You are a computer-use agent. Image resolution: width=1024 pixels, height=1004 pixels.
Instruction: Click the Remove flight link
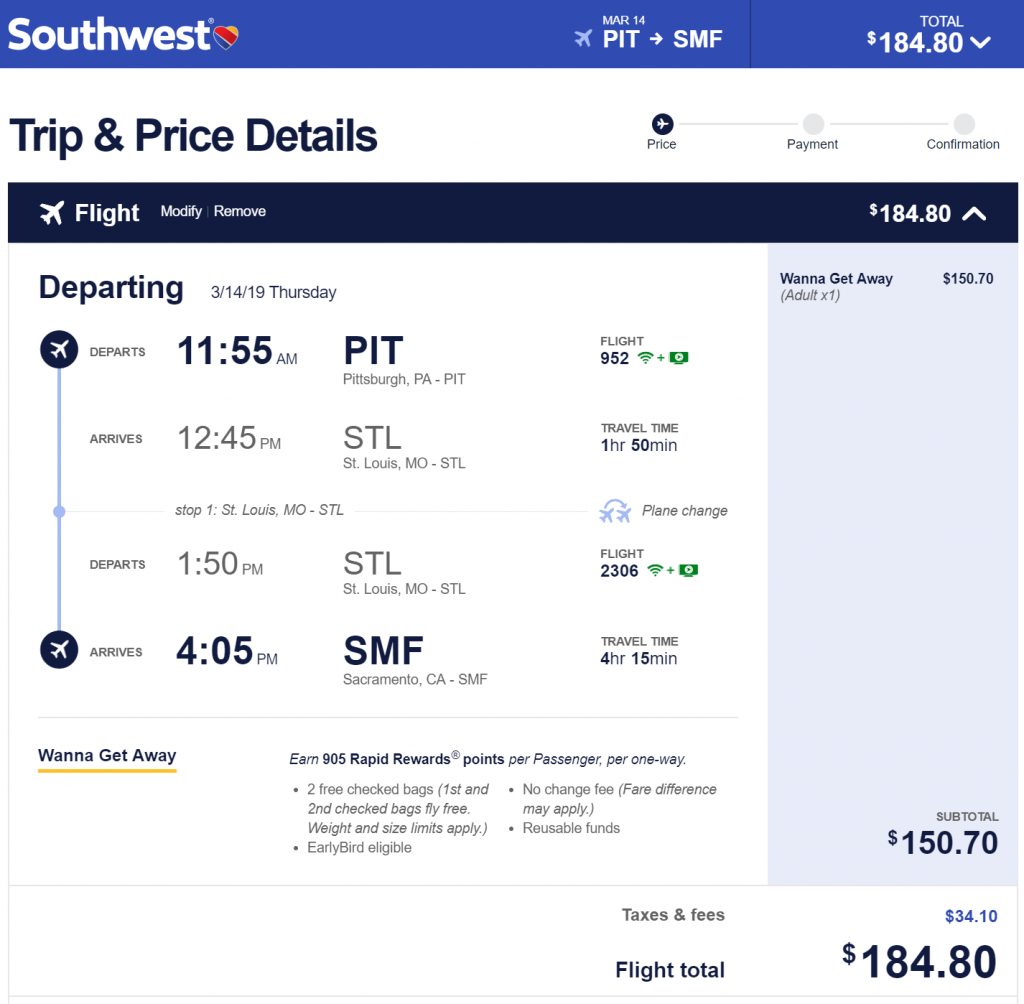click(x=240, y=211)
